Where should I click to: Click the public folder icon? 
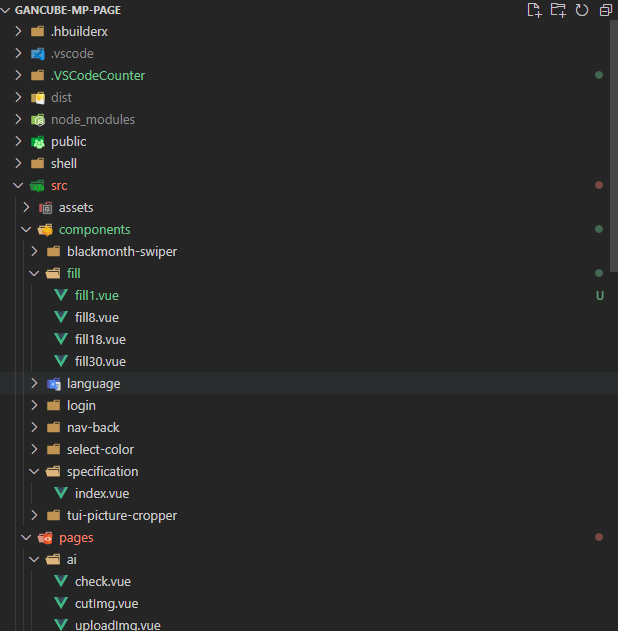(x=38, y=142)
